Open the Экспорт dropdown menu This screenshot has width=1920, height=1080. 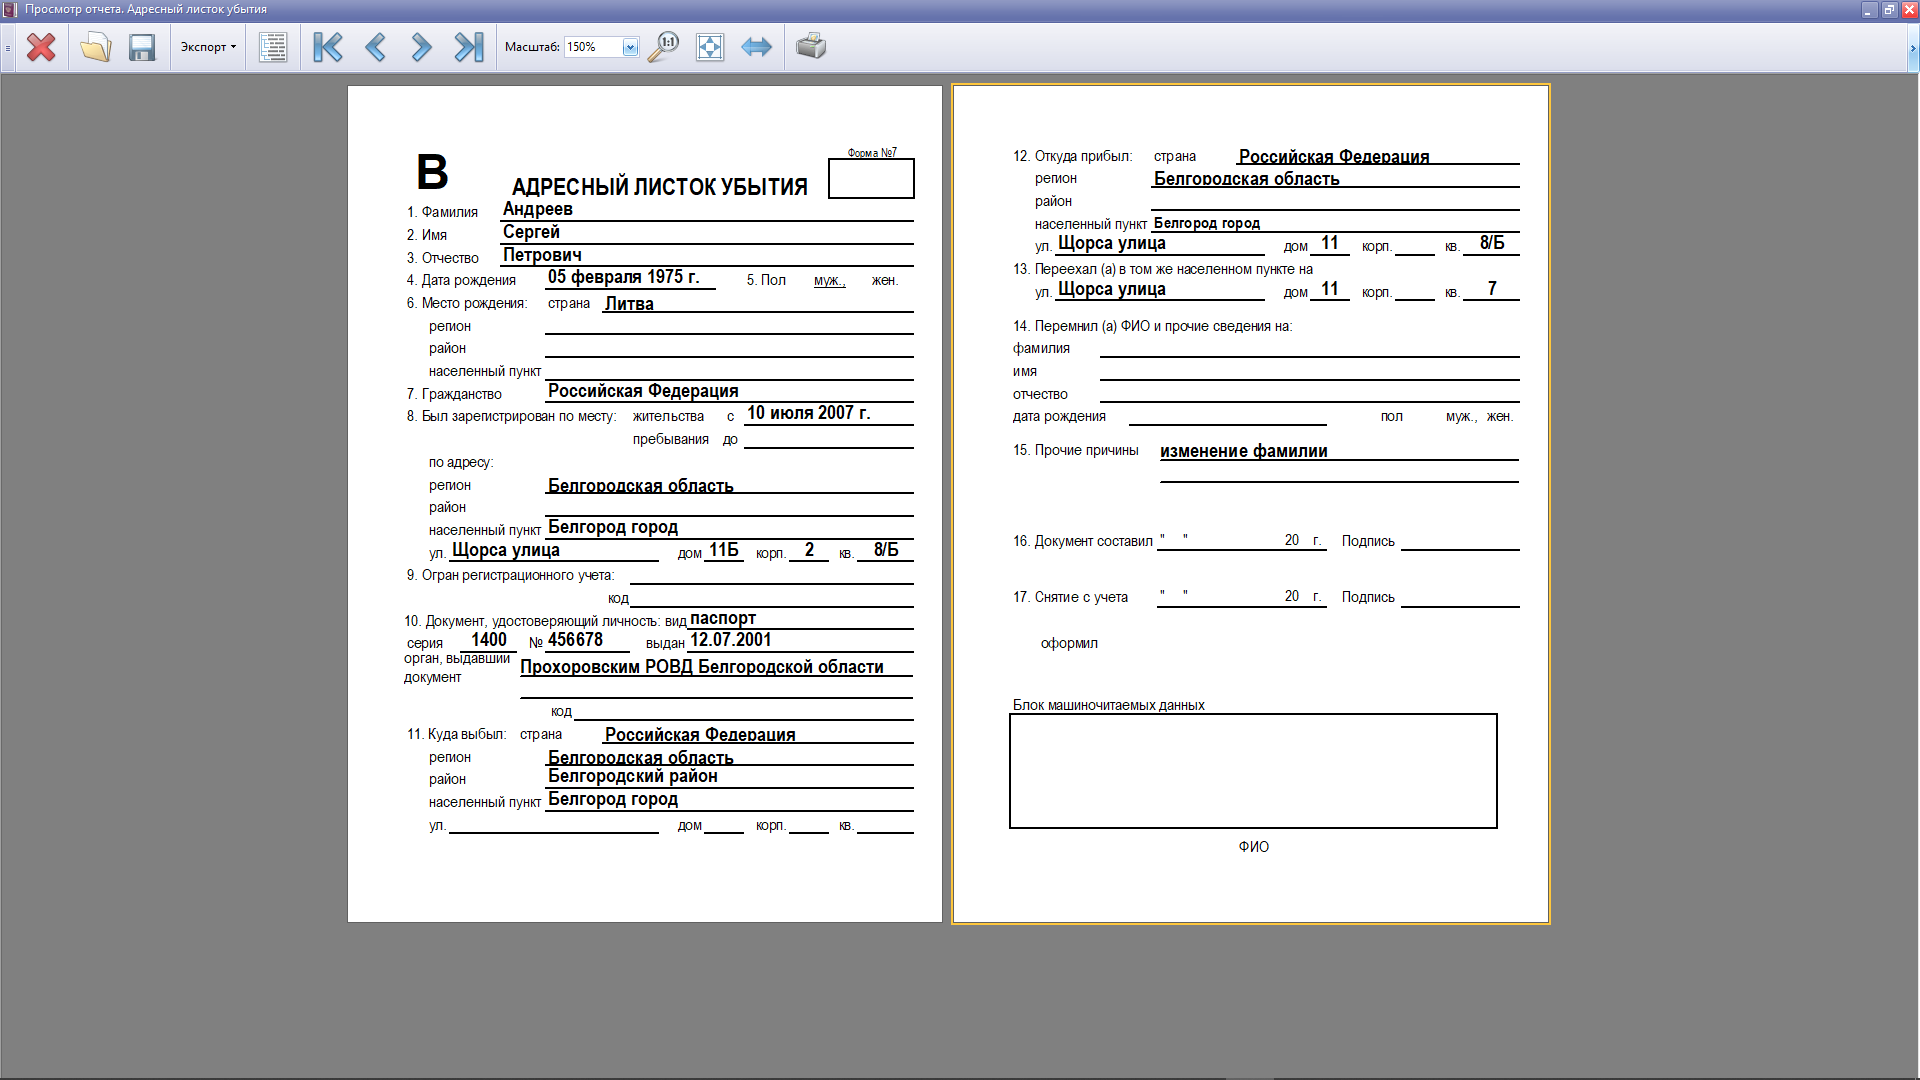pyautogui.click(x=208, y=47)
